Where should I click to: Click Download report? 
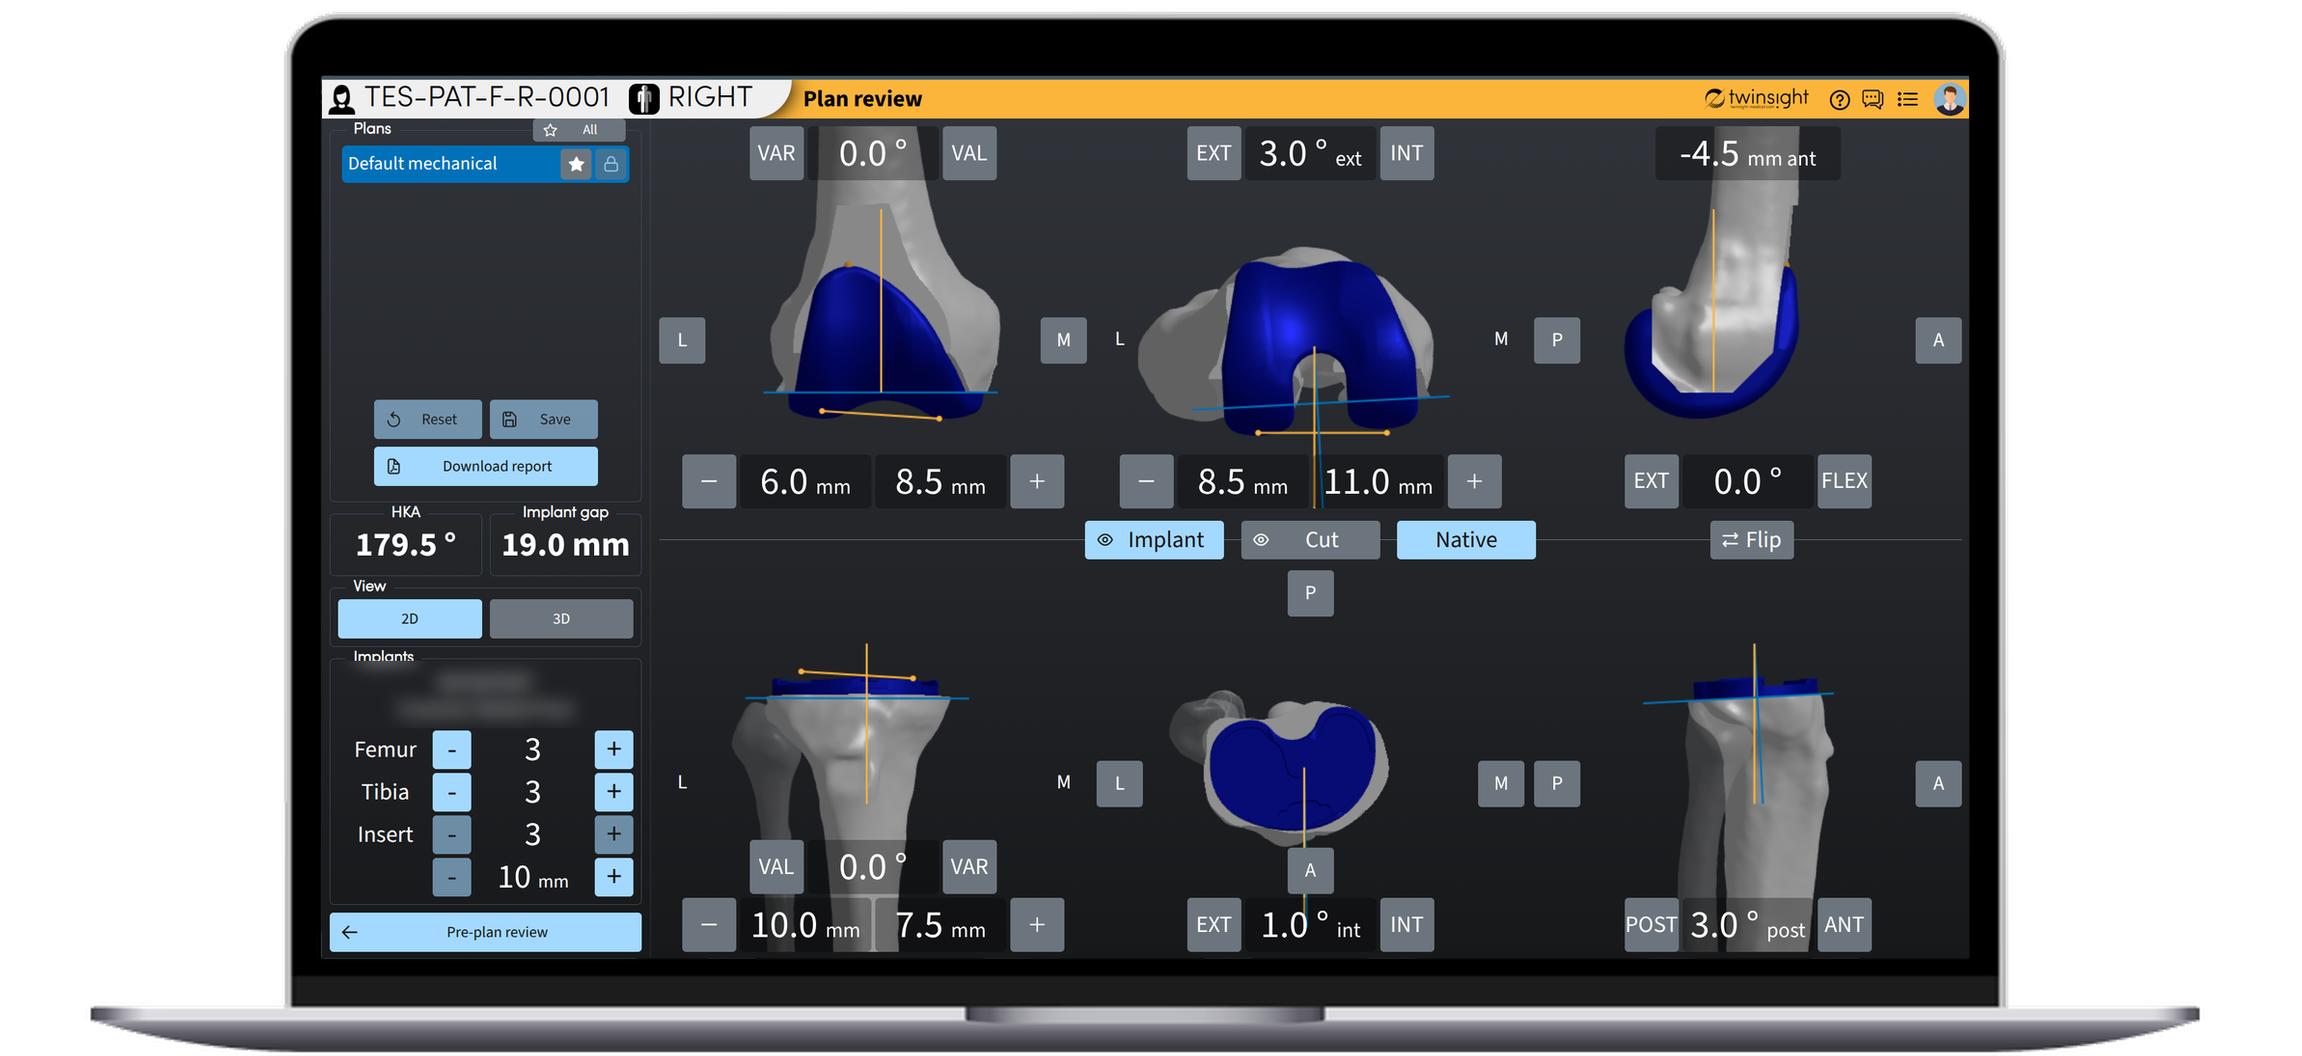(x=485, y=466)
